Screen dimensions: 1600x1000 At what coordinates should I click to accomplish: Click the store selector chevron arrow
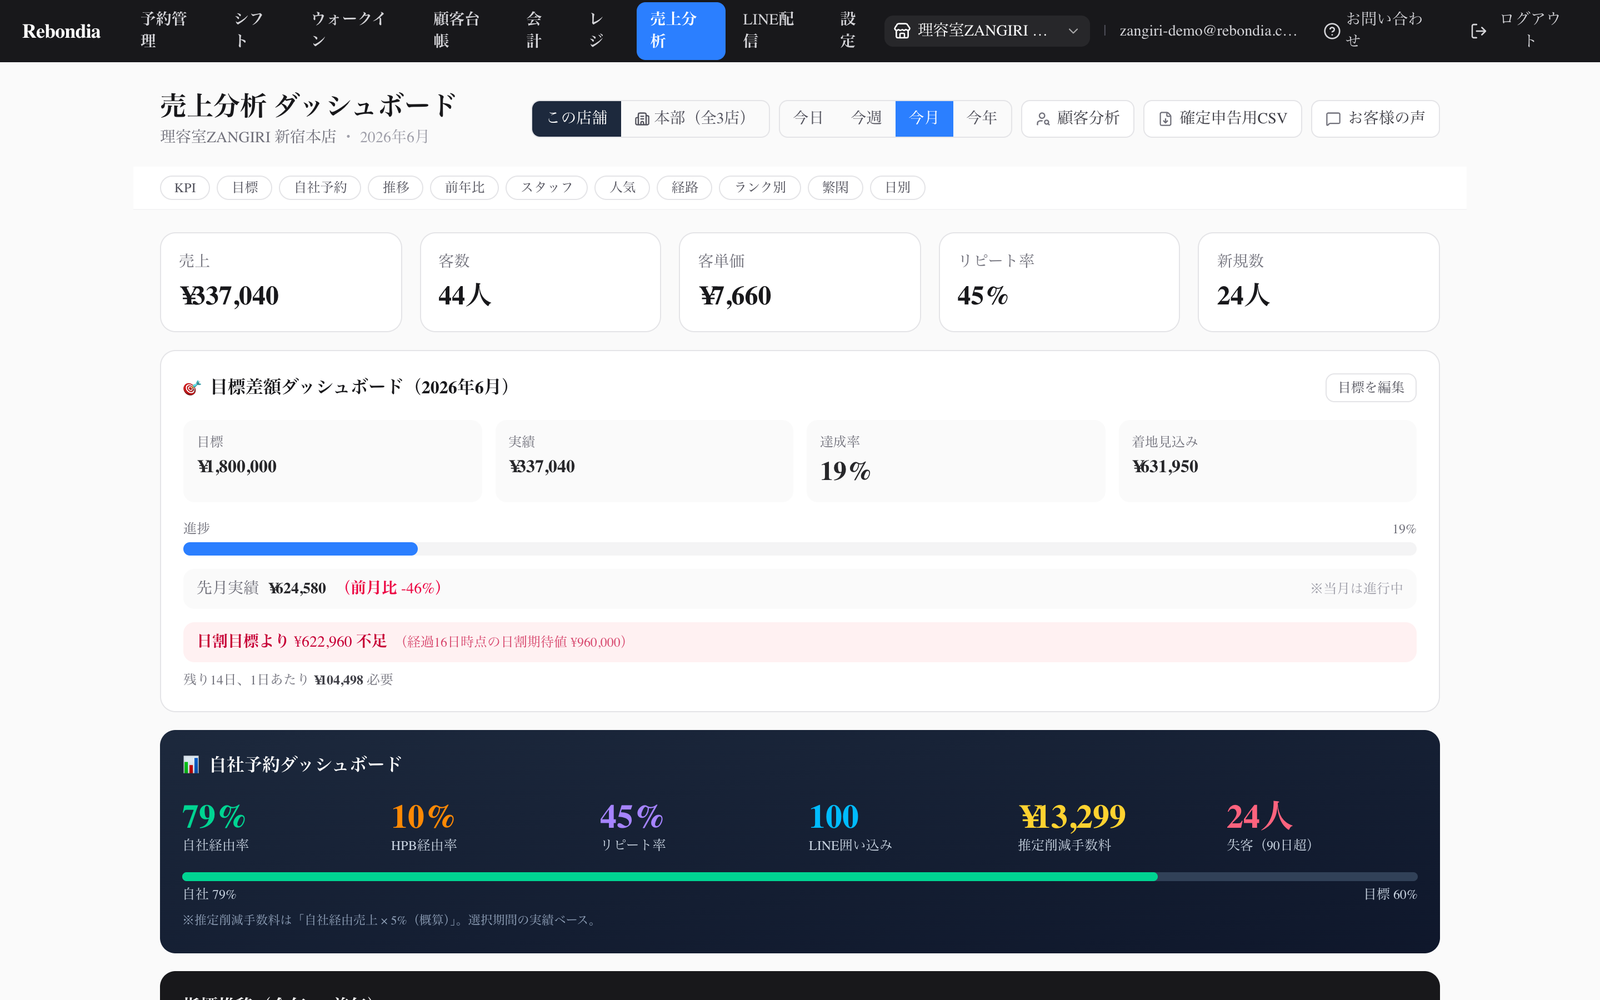pos(1073,31)
